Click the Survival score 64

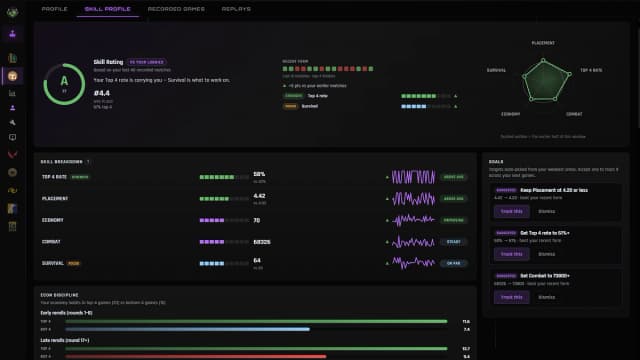pyautogui.click(x=257, y=260)
